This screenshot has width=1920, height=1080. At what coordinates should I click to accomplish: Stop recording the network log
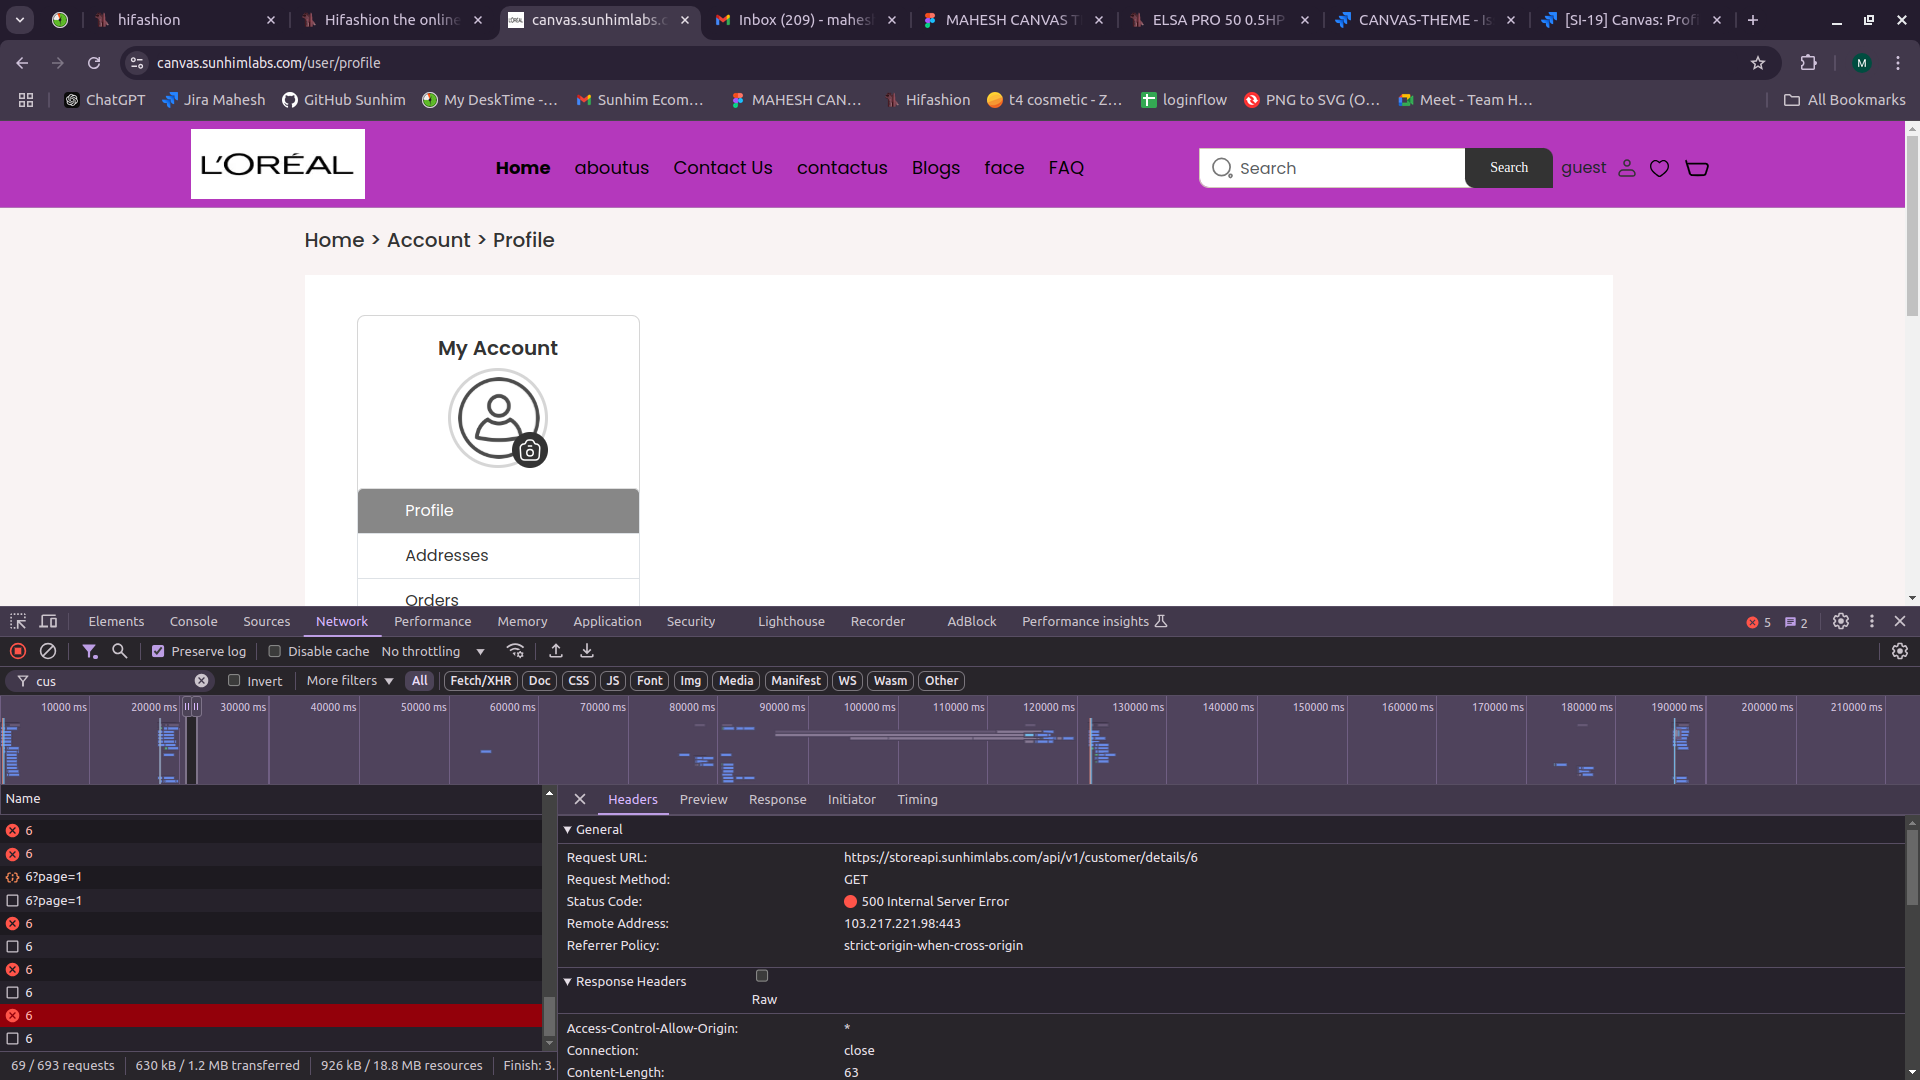tap(18, 651)
